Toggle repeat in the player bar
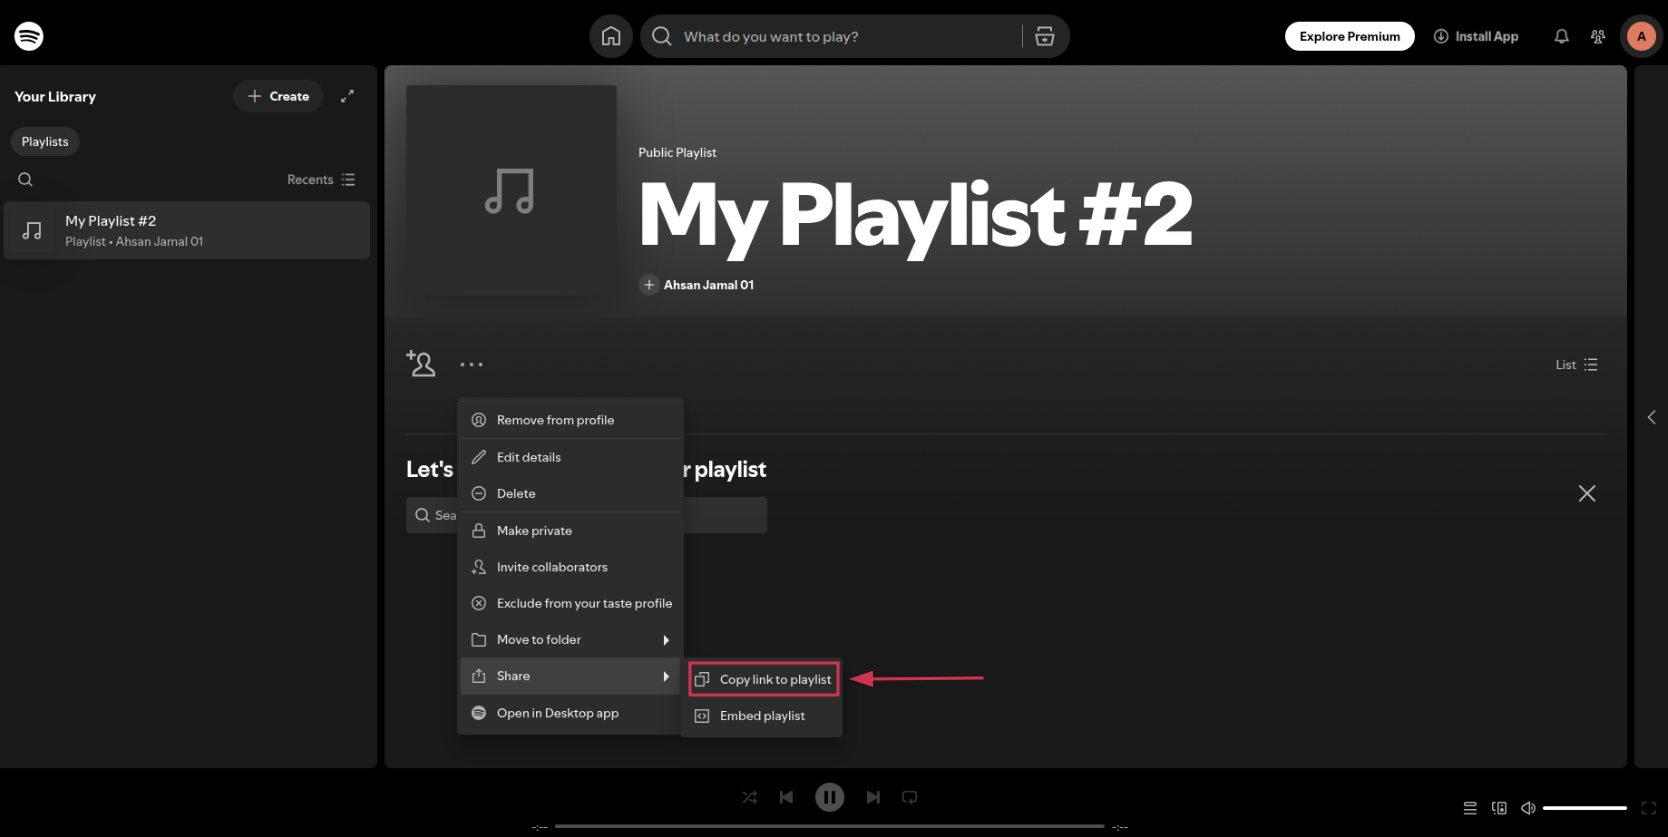Viewport: 1668px width, 837px height. pyautogui.click(x=910, y=797)
